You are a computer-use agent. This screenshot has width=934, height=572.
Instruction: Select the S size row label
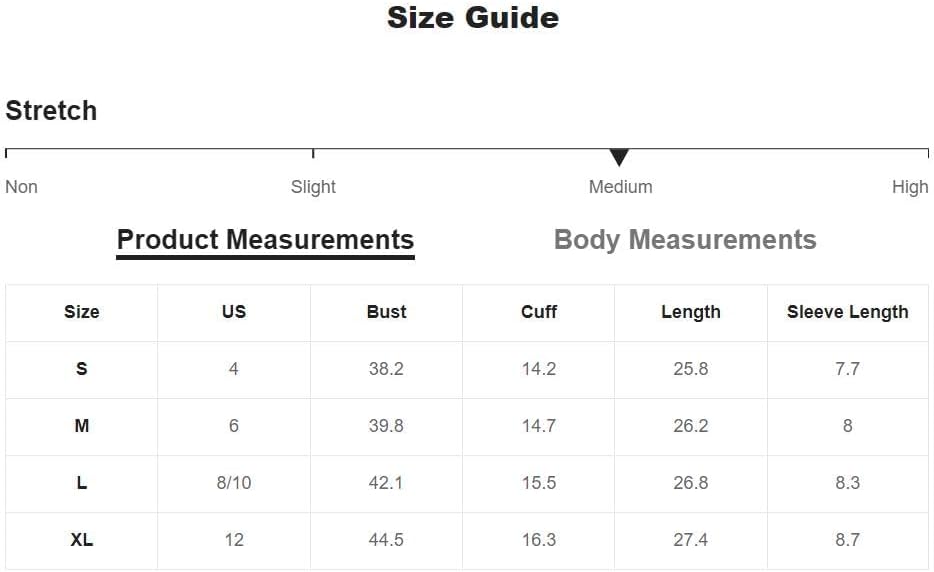pos(82,369)
